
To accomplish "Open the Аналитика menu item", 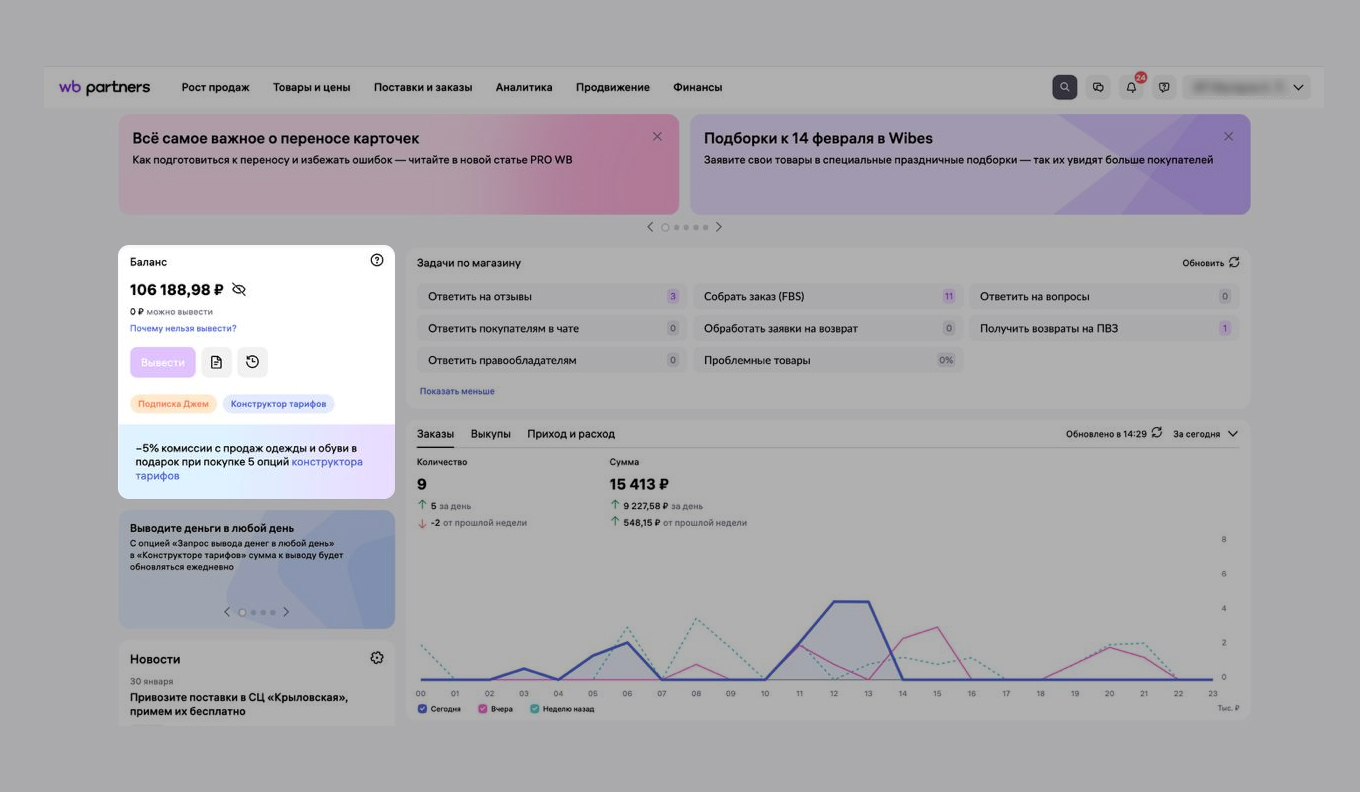I will (x=523, y=87).
